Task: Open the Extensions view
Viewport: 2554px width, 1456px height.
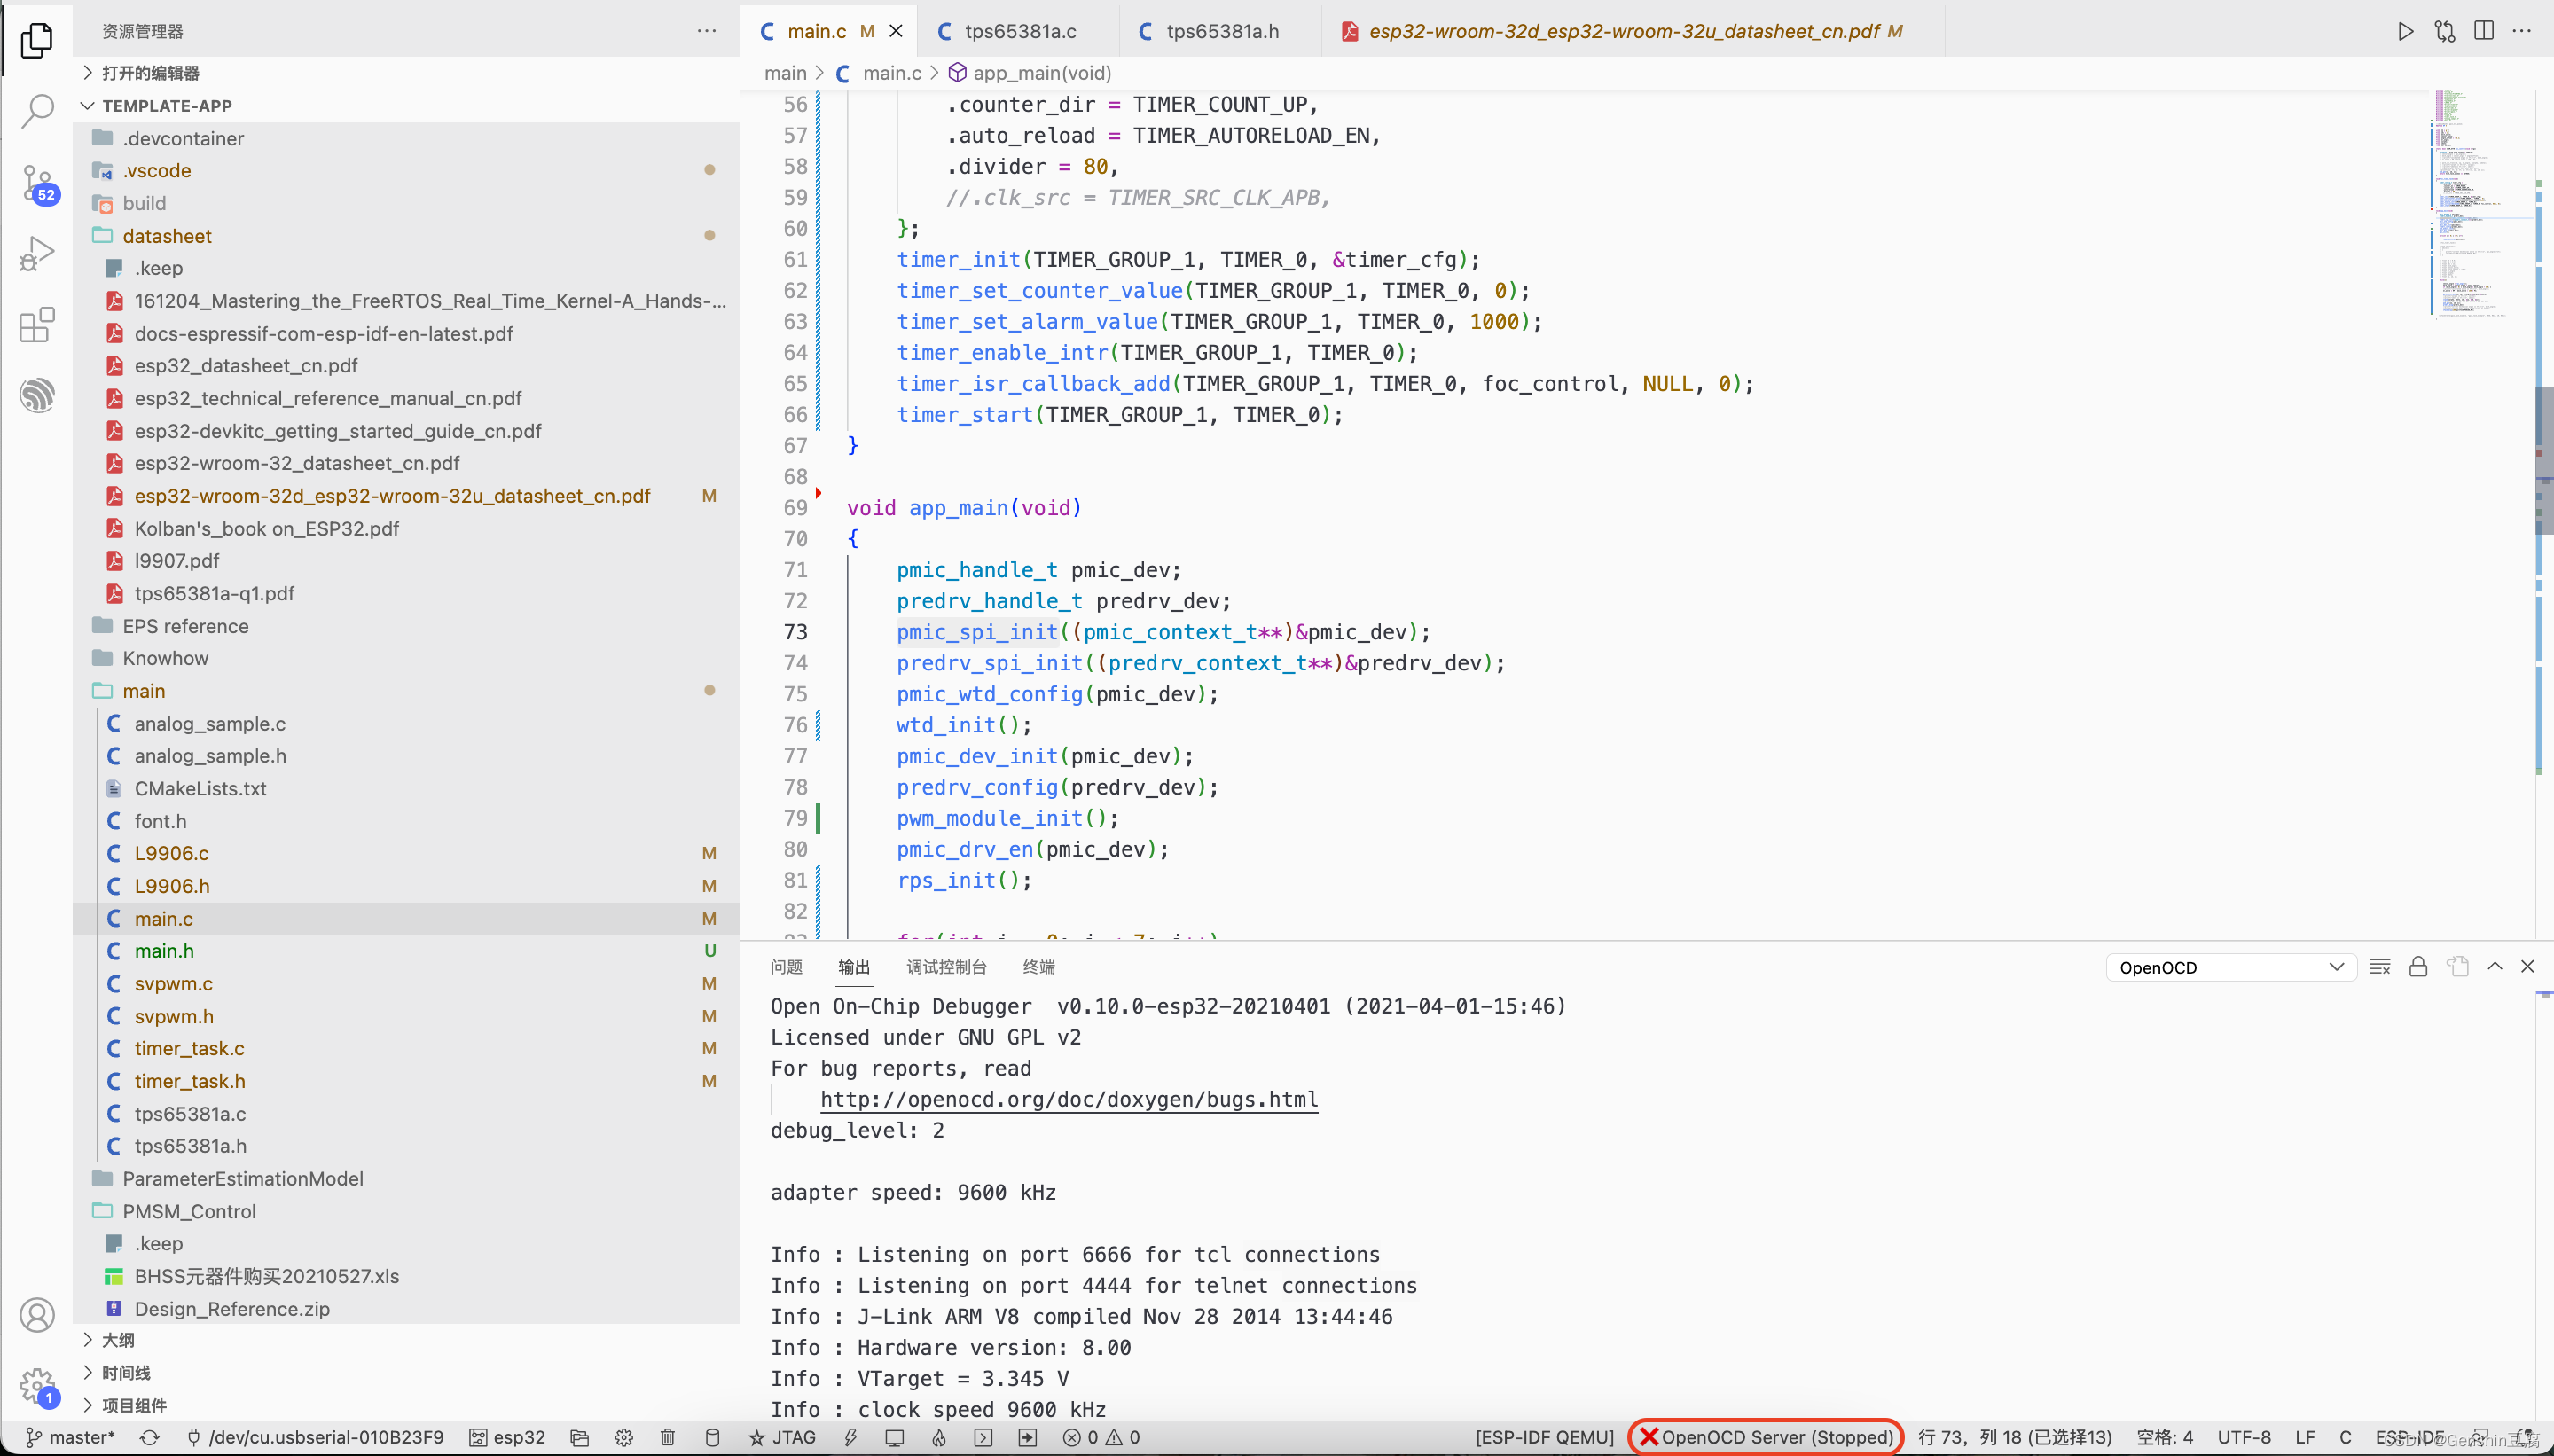Action: click(37, 325)
